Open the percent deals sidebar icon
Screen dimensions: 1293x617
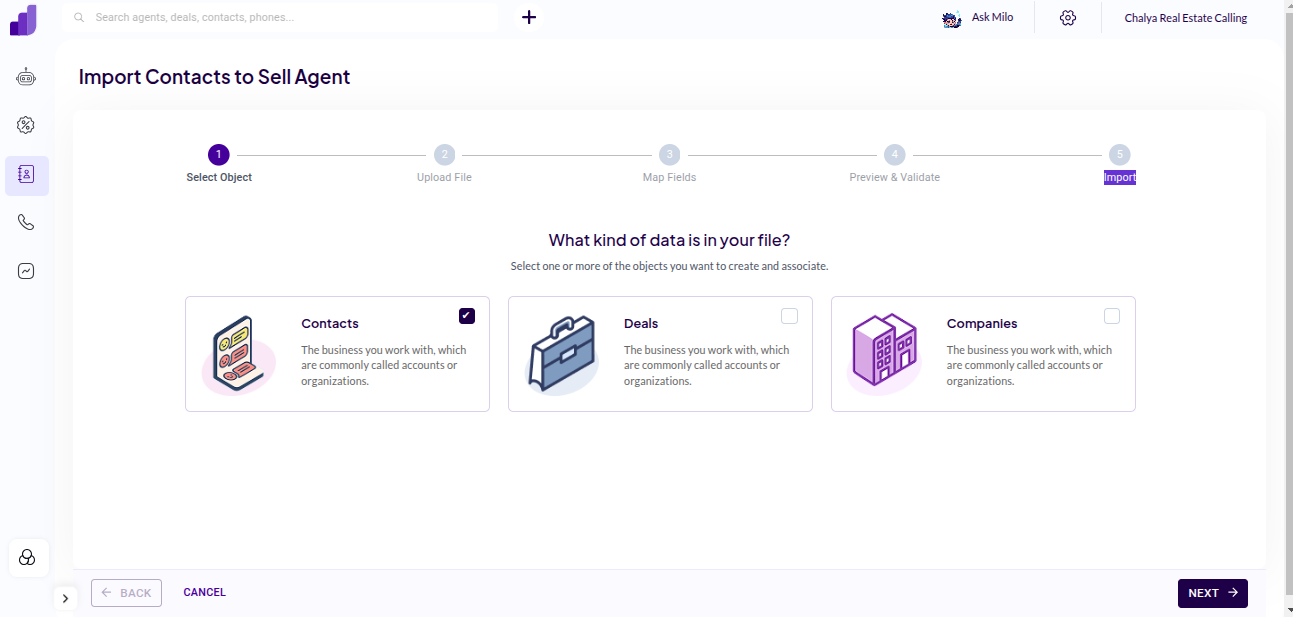[26, 125]
